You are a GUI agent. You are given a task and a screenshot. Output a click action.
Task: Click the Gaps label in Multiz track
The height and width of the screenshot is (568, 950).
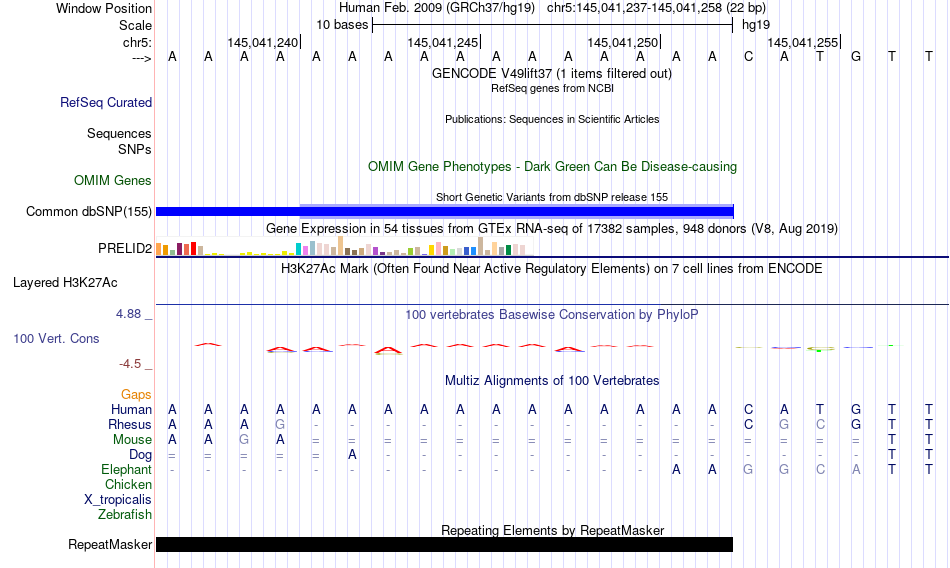click(x=136, y=395)
